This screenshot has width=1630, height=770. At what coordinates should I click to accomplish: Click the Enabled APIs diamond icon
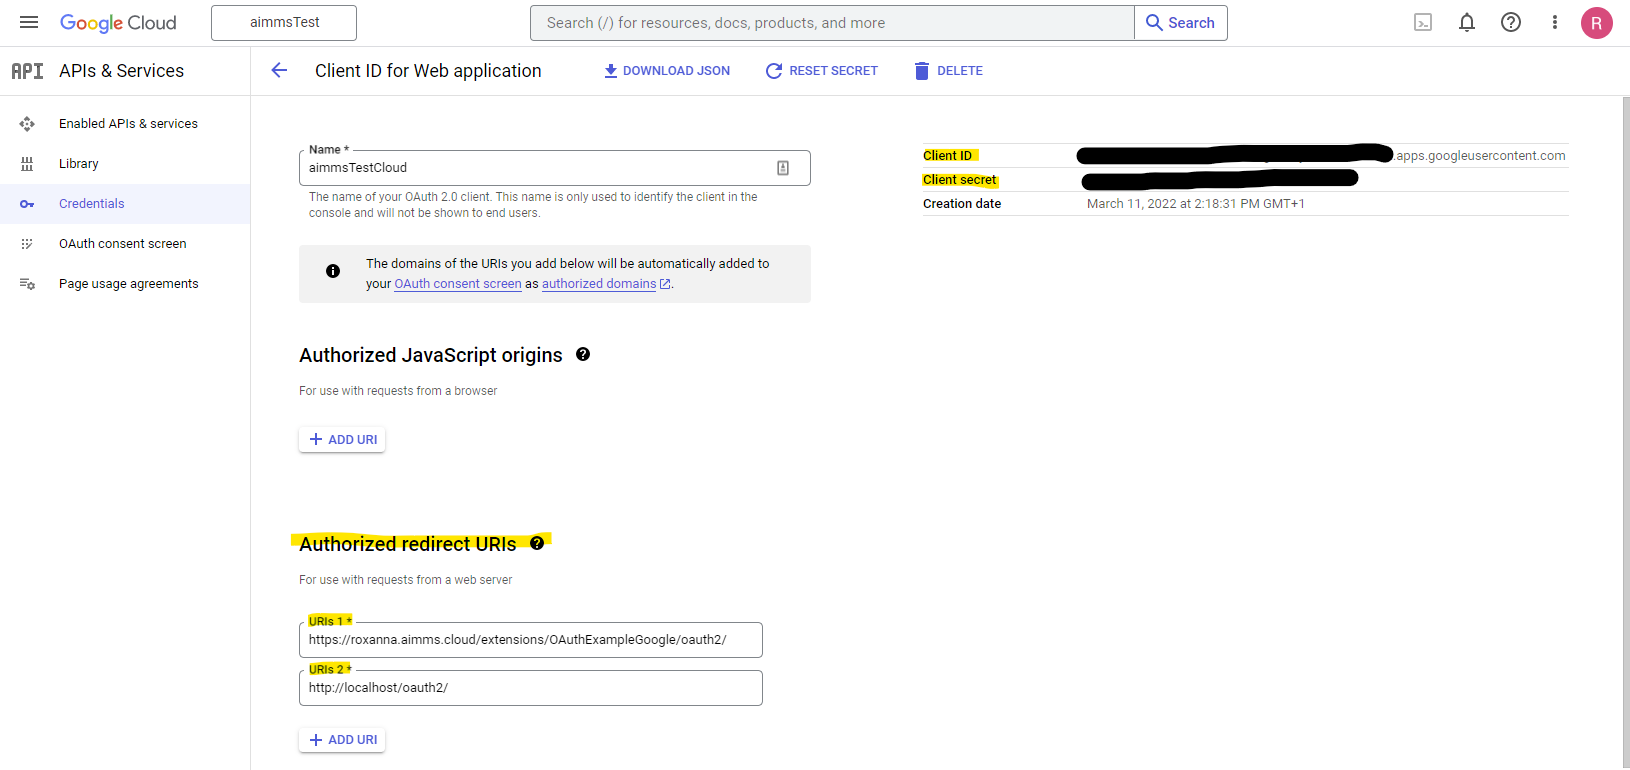tap(27, 124)
